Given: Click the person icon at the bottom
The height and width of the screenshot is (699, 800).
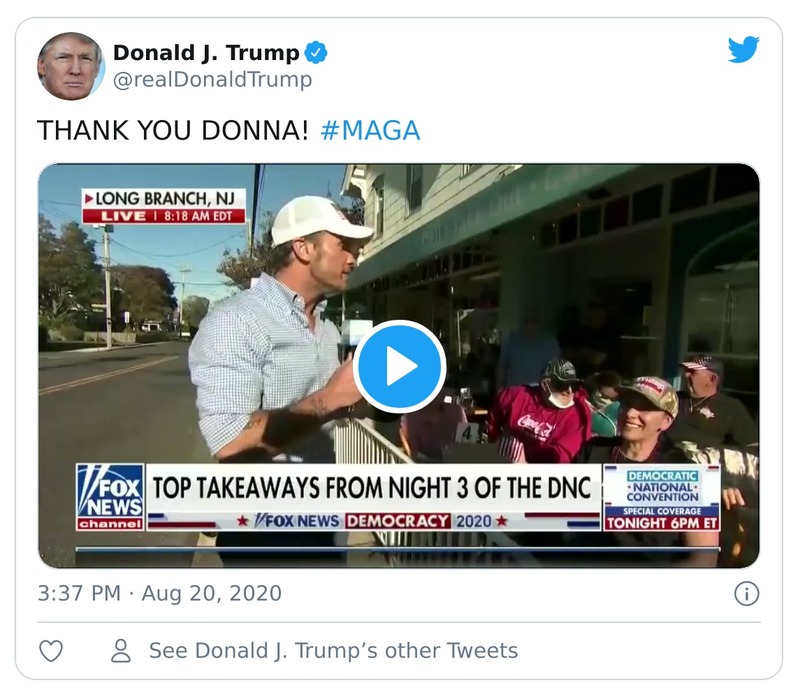Looking at the screenshot, I should 119,650.
